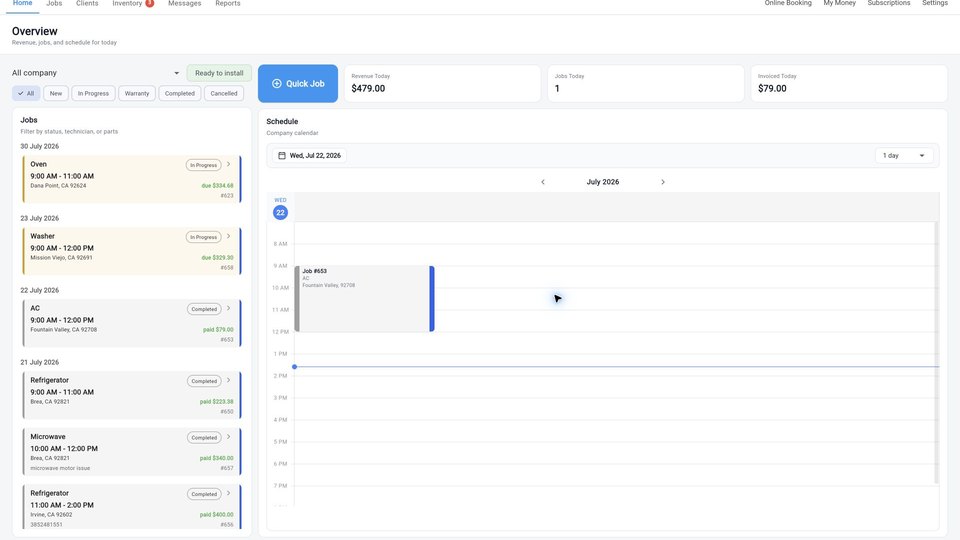The height and width of the screenshot is (540, 960).
Task: Open the Home tab
Action: pos(23,4)
